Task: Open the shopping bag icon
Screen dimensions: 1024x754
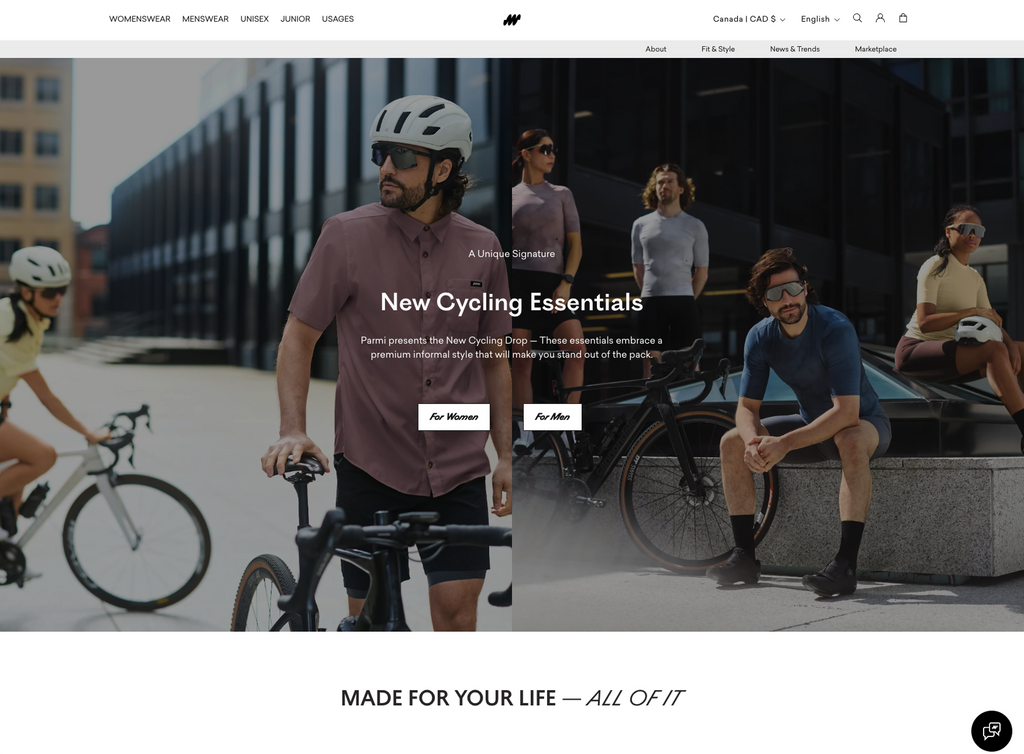Action: click(903, 18)
